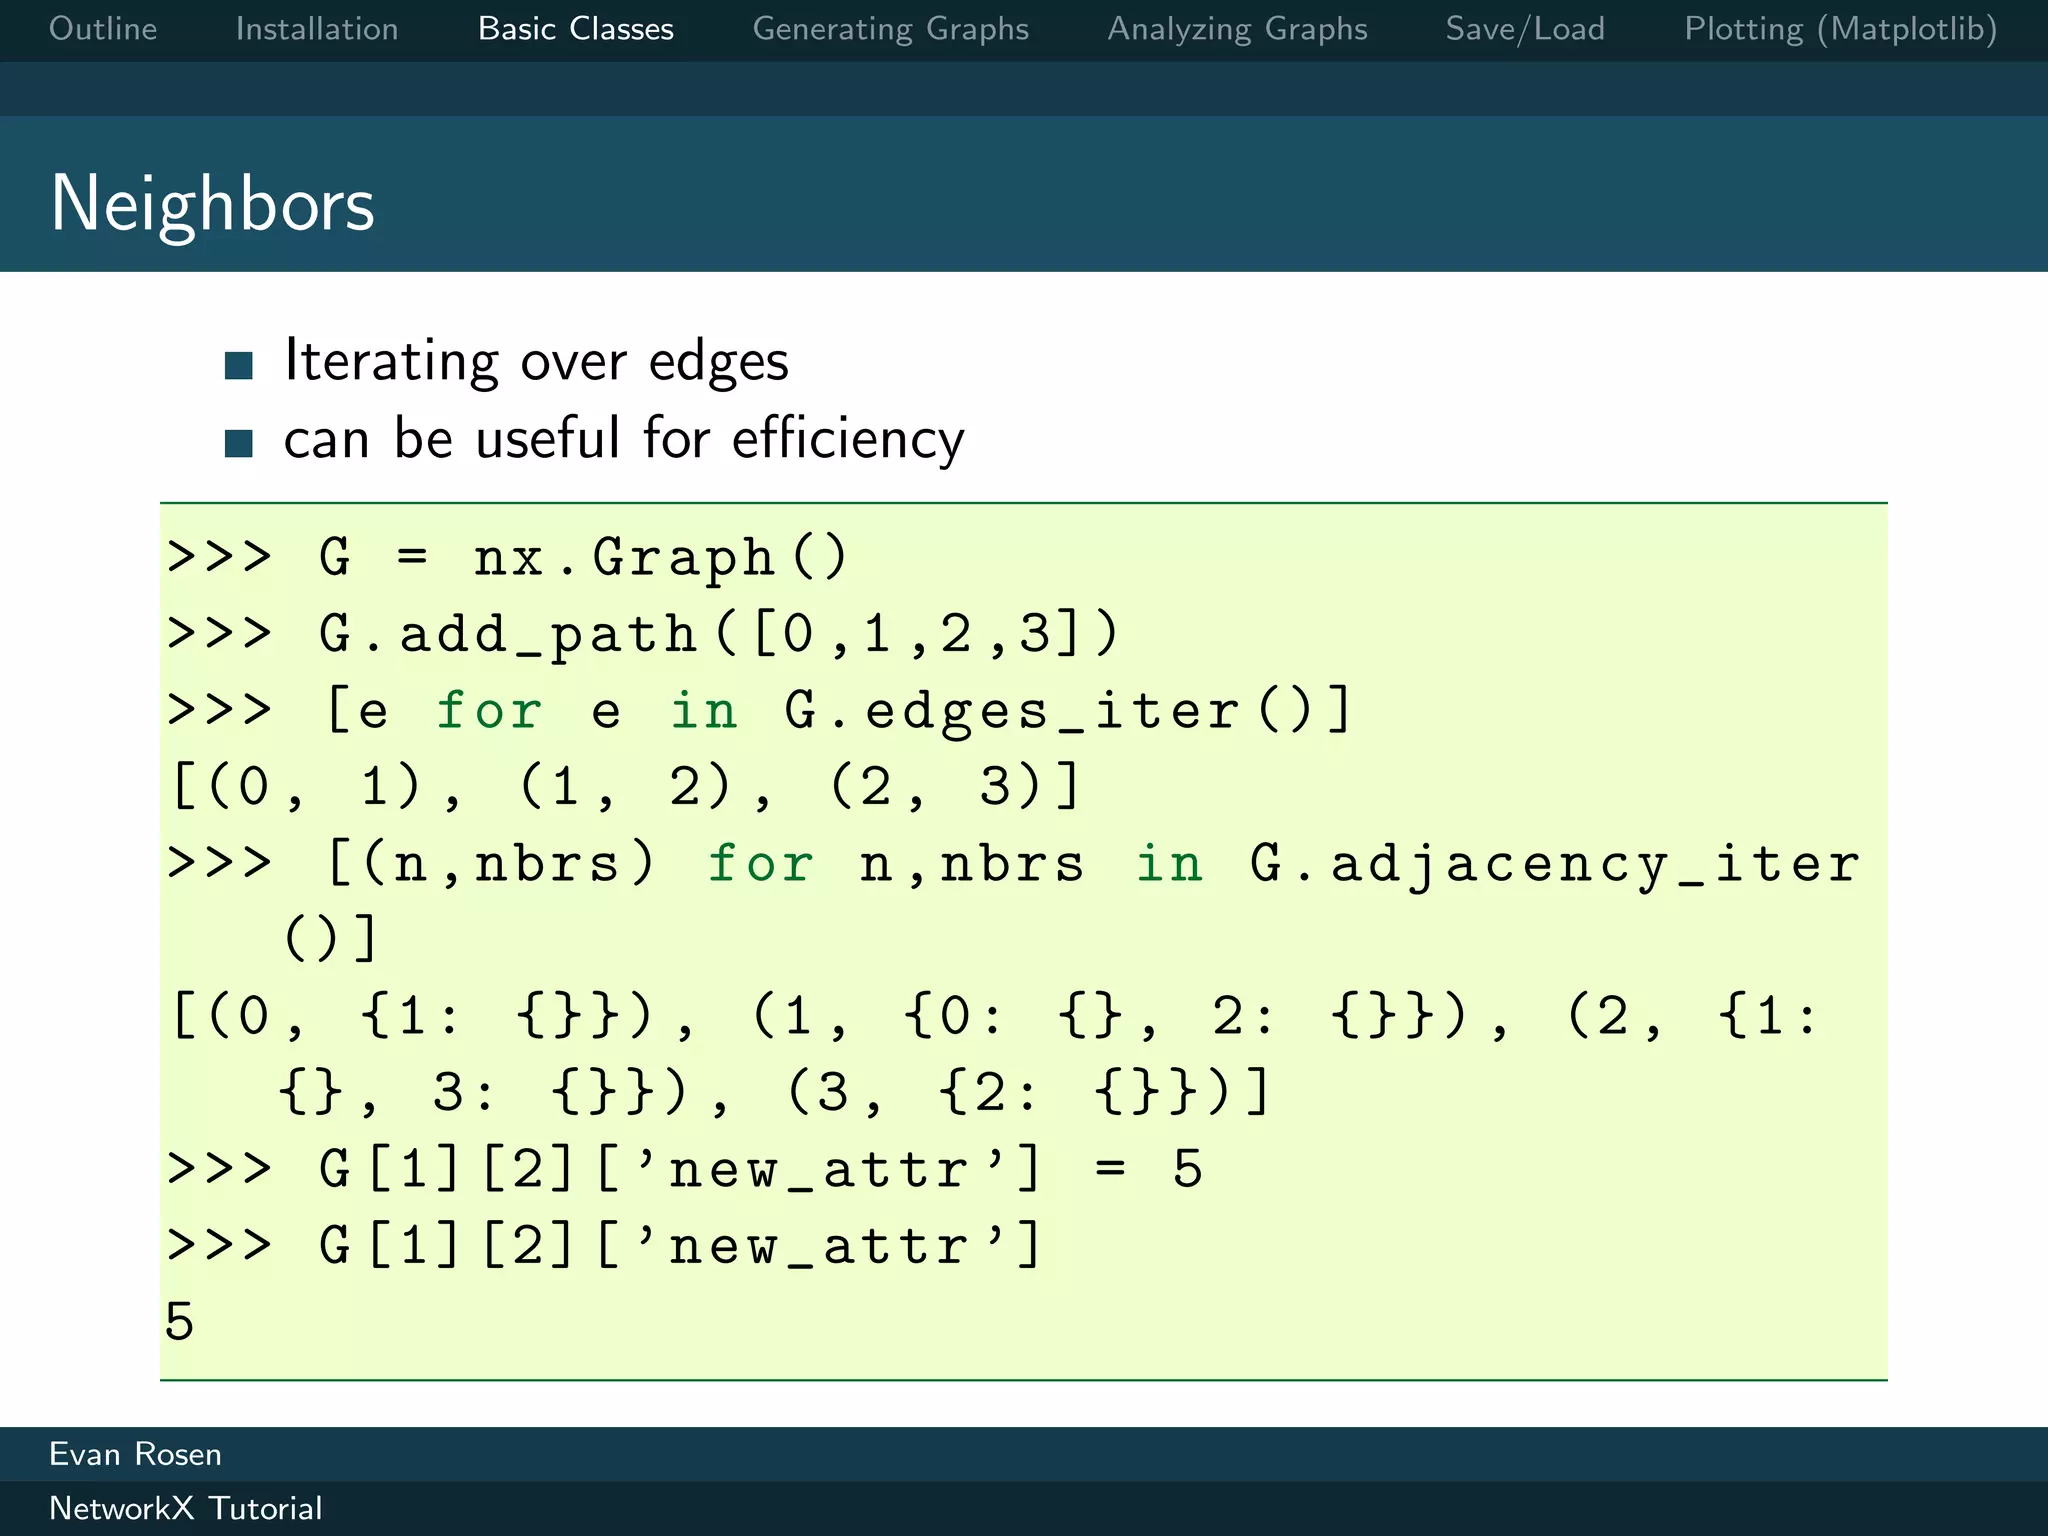Screen dimensions: 2048x1536
Task: Click the 'G.add_path([0,1,2,3])' line
Action: click(x=643, y=634)
